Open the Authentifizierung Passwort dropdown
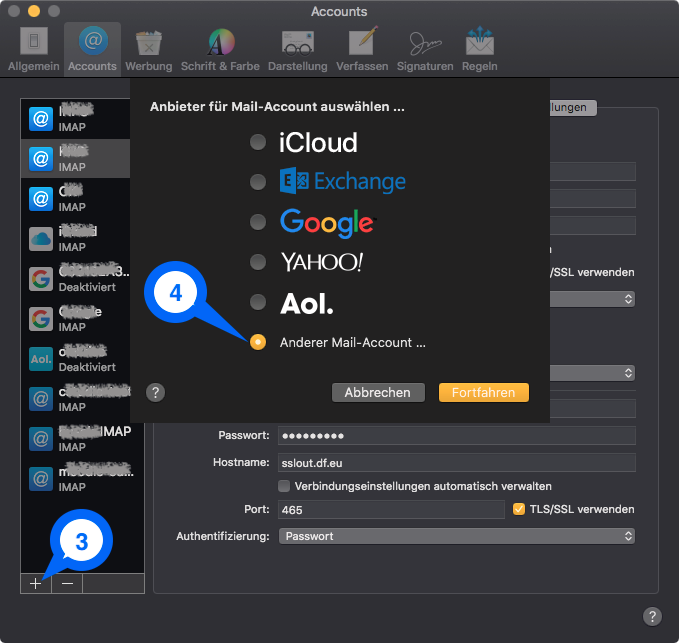The width and height of the screenshot is (679, 643). [457, 536]
